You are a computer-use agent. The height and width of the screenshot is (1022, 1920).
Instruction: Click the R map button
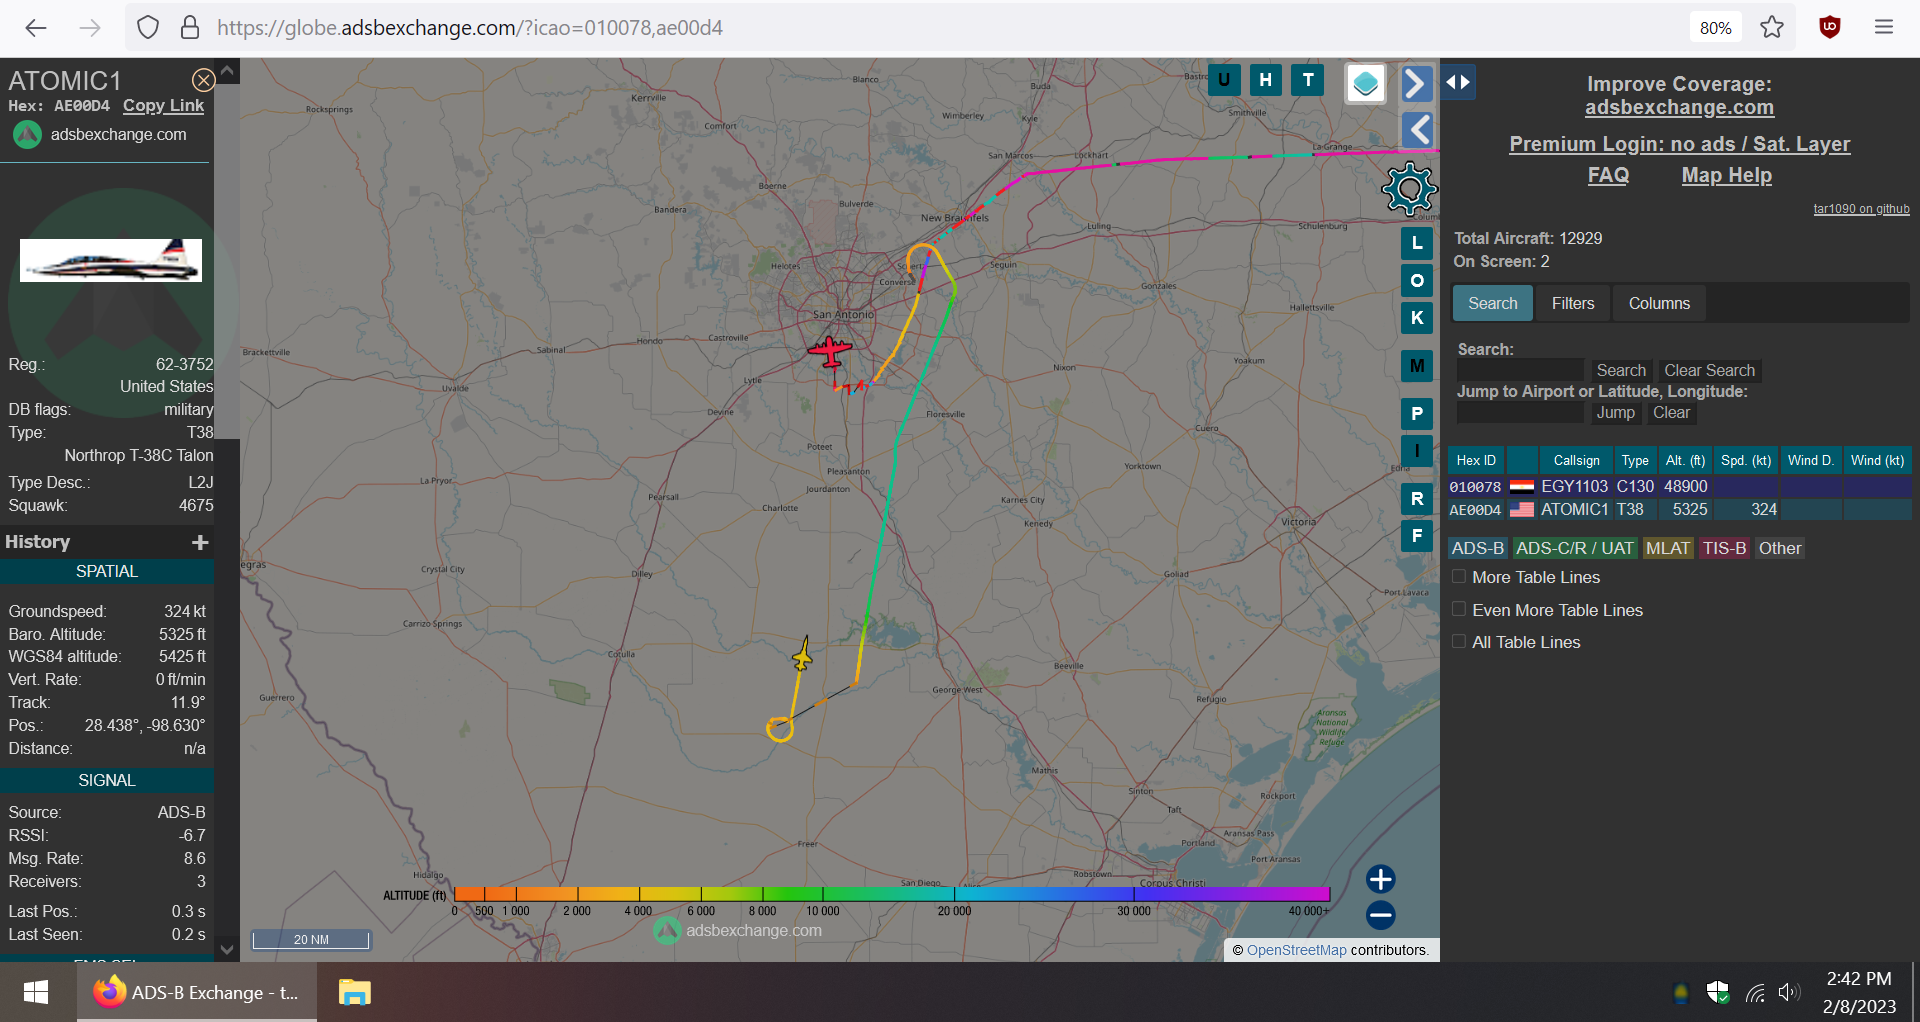click(1417, 499)
